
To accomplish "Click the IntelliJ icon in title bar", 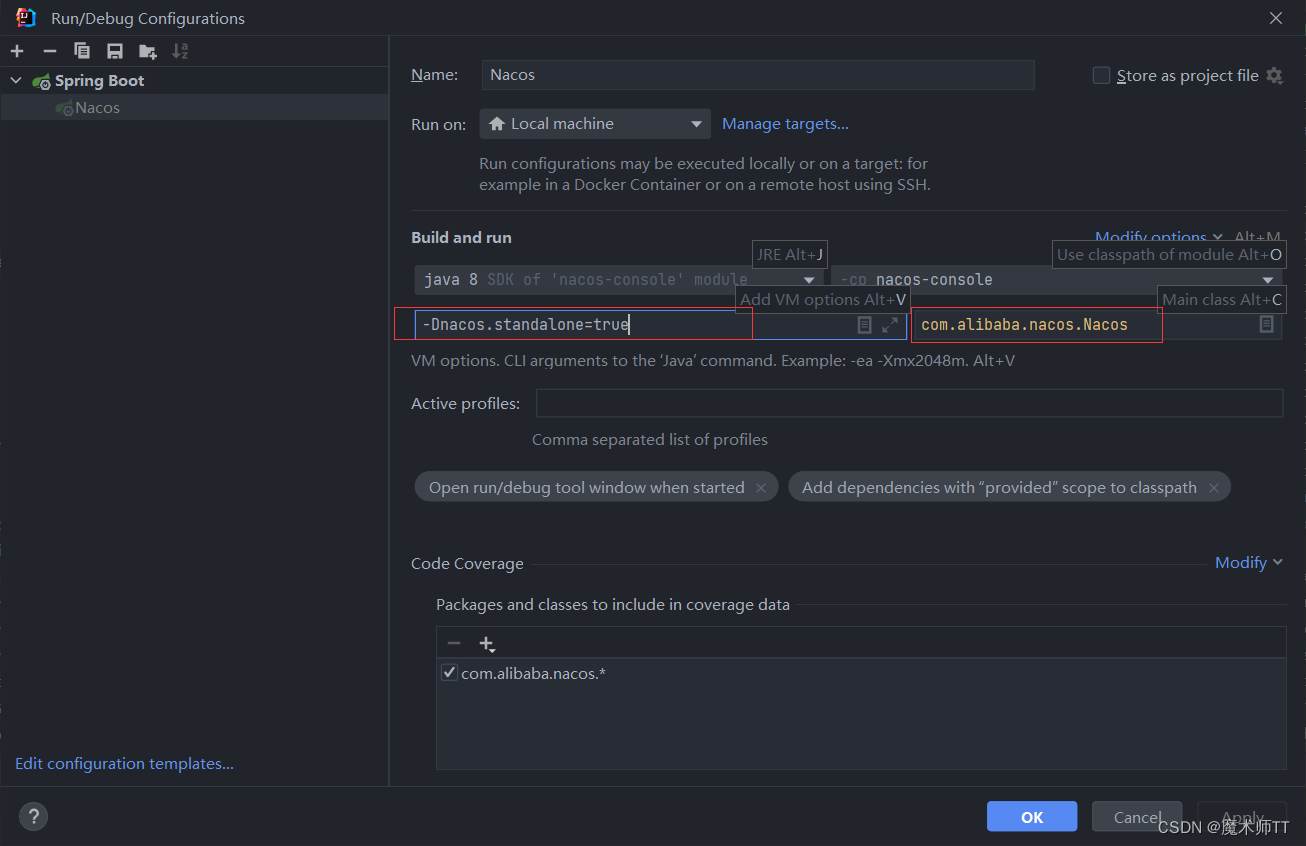I will (26, 18).
